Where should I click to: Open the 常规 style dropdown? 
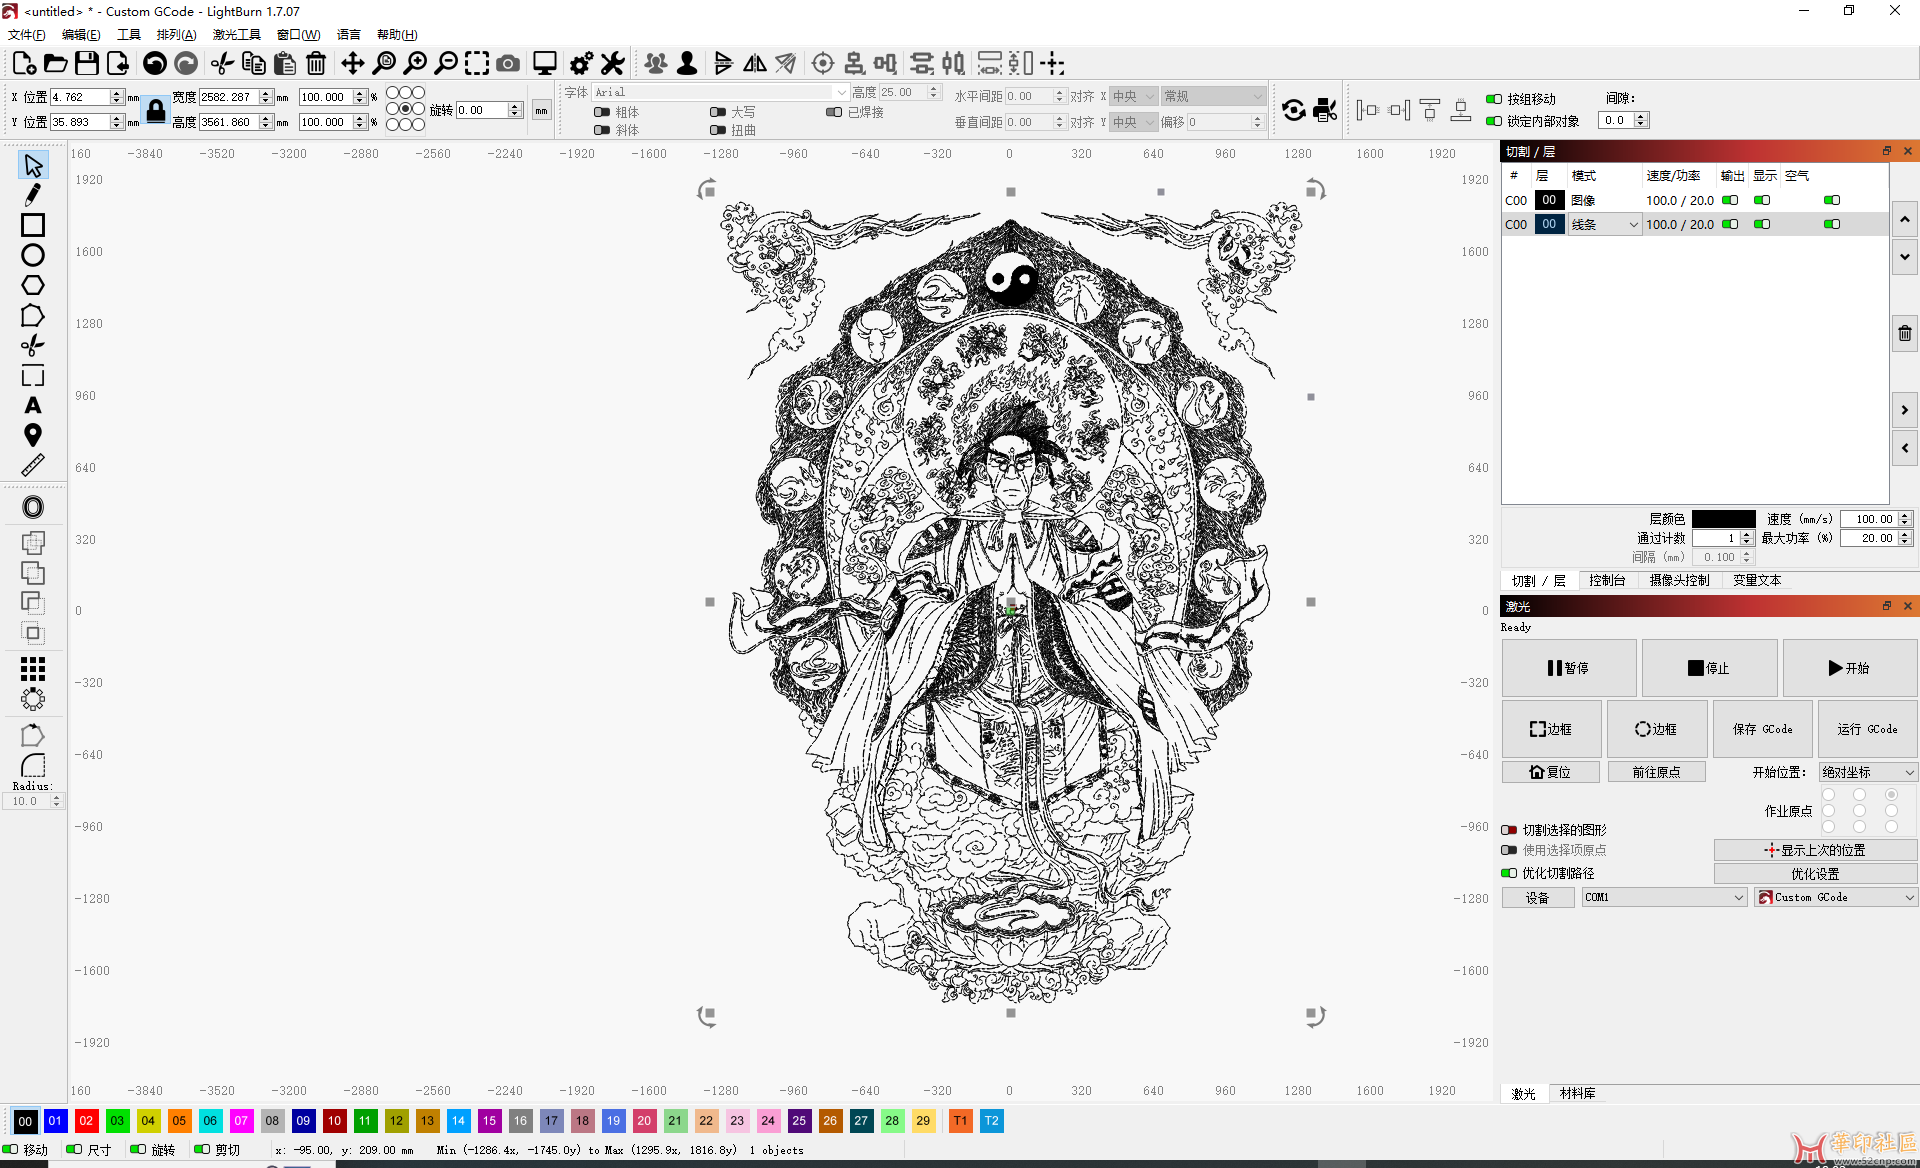(x=1213, y=96)
